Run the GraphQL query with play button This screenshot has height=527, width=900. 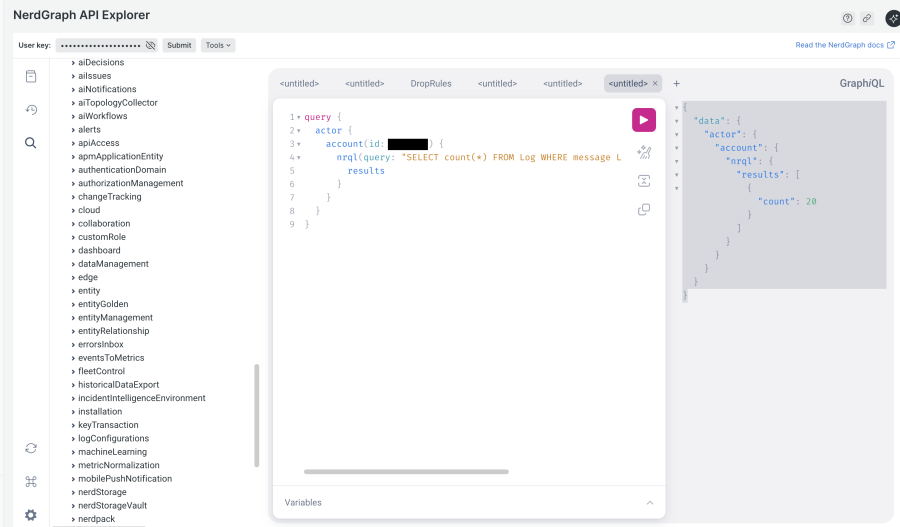[x=643, y=120]
